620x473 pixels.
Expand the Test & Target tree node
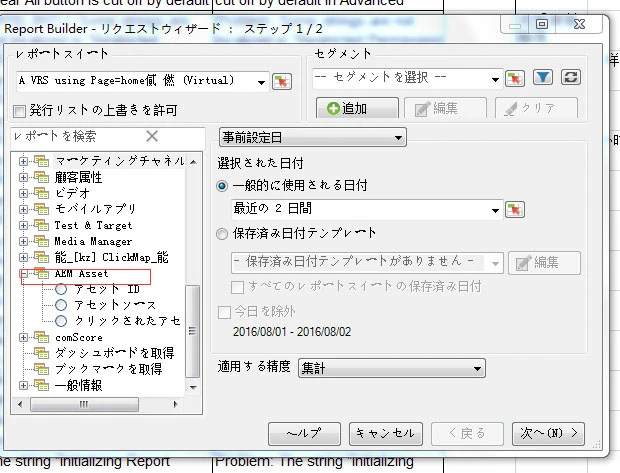(24, 225)
